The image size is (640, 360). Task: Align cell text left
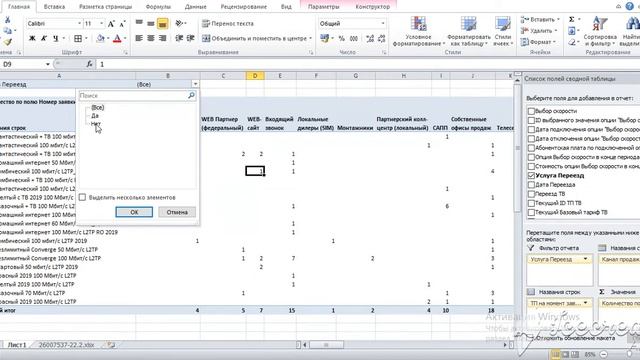pos(139,38)
